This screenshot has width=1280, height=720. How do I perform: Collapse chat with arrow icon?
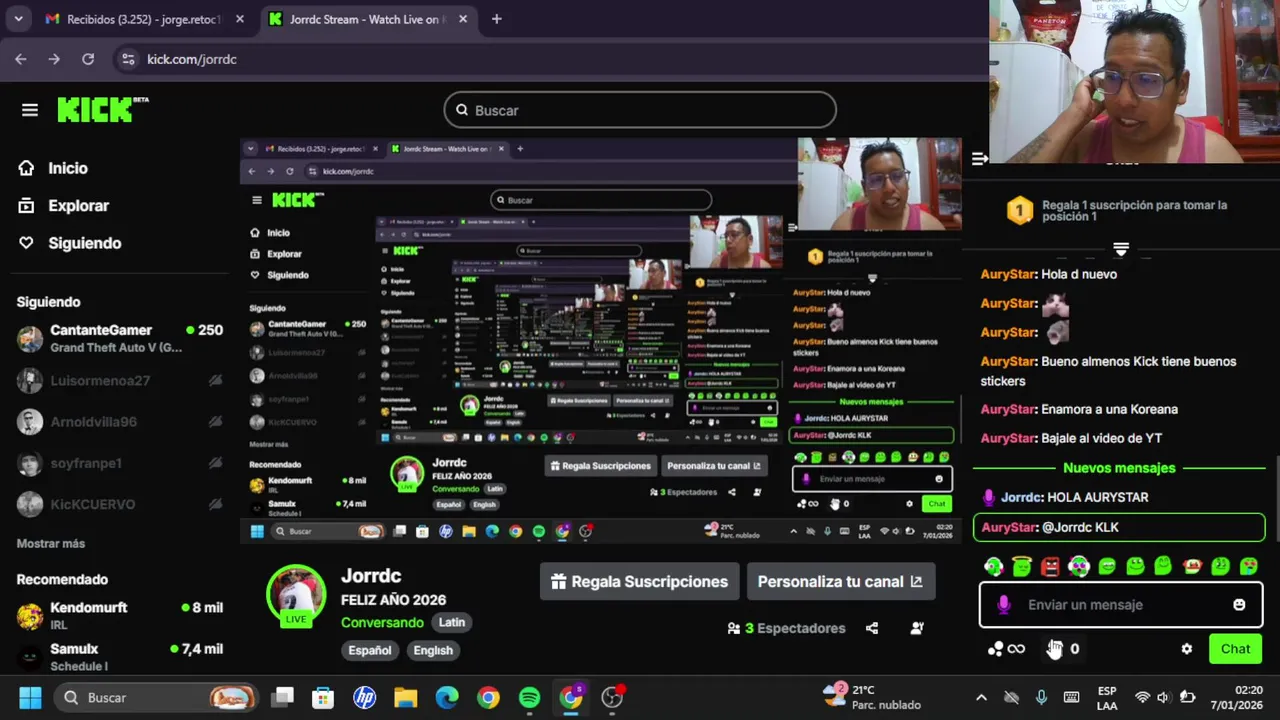[980, 159]
